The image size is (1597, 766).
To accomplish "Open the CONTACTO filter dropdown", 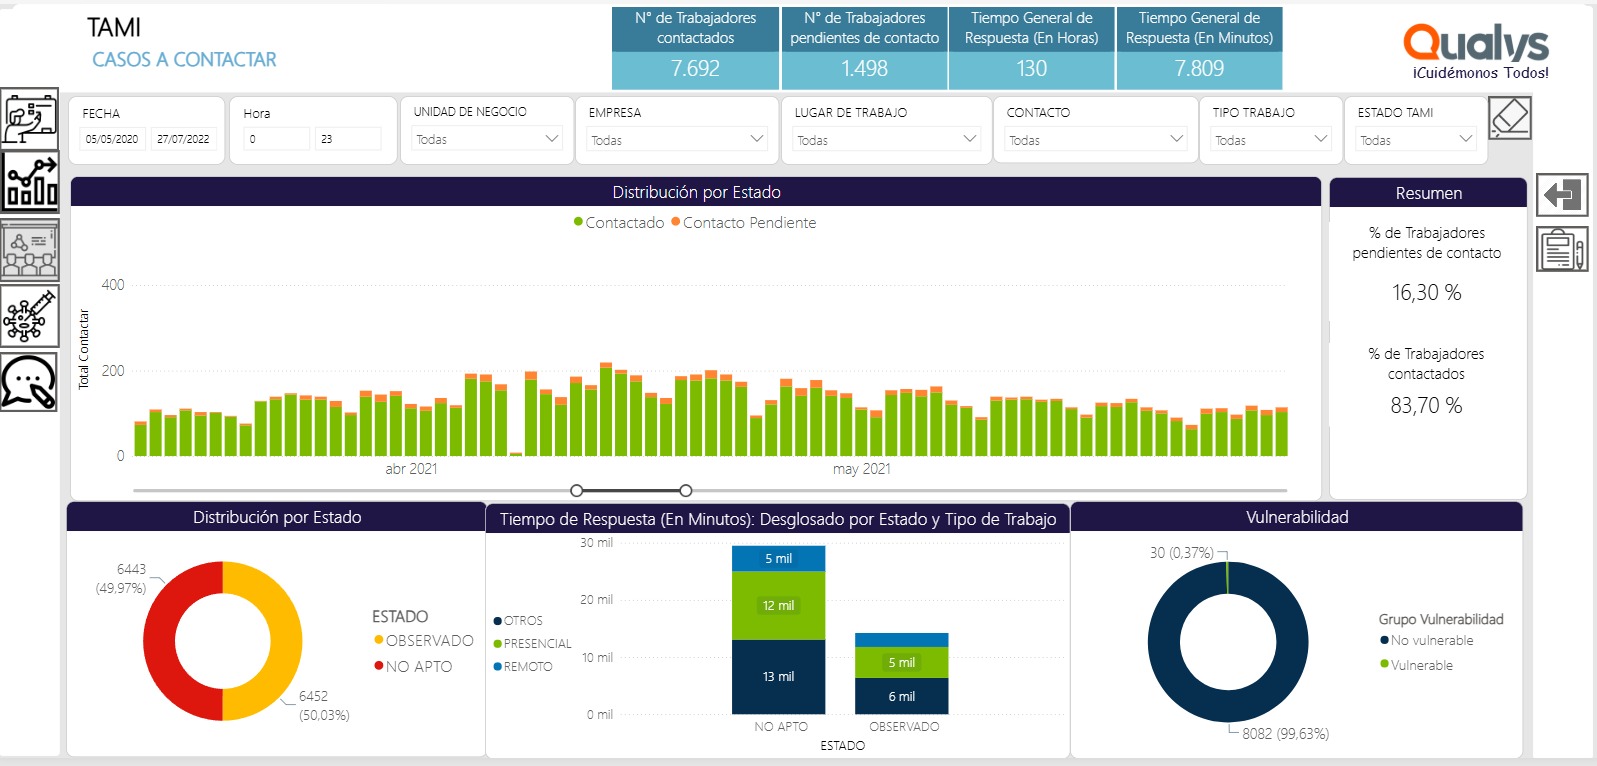I will coord(1096,140).
